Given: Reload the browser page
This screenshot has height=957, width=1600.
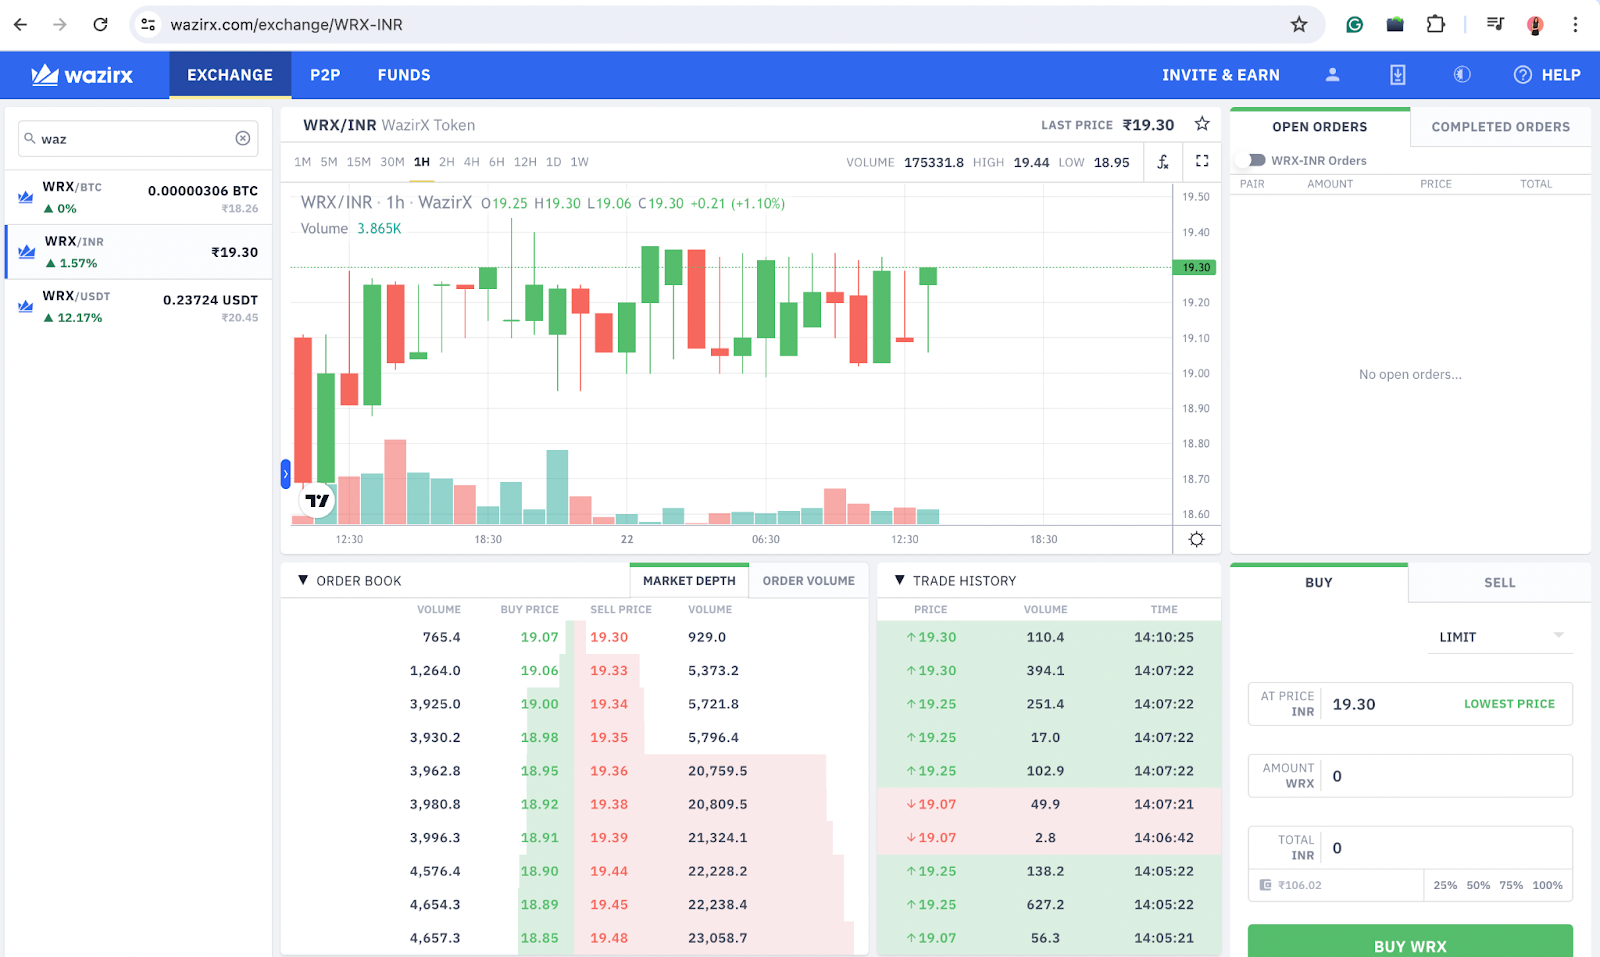Looking at the screenshot, I should (100, 24).
